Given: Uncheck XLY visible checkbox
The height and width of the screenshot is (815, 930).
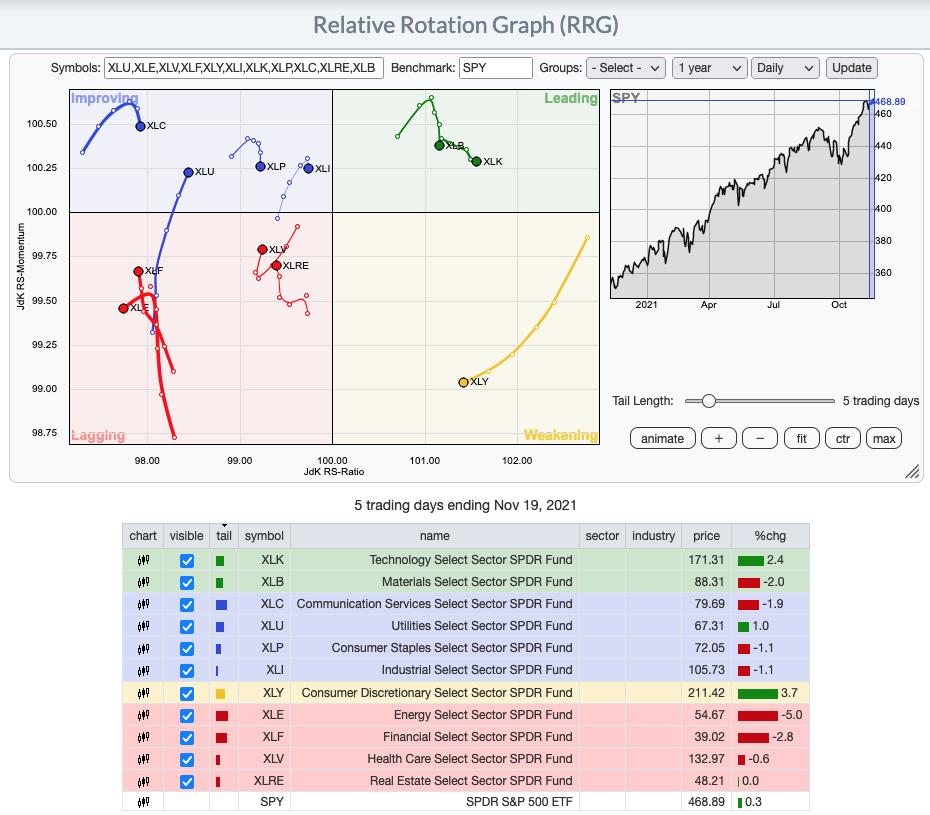Looking at the screenshot, I should (187, 693).
